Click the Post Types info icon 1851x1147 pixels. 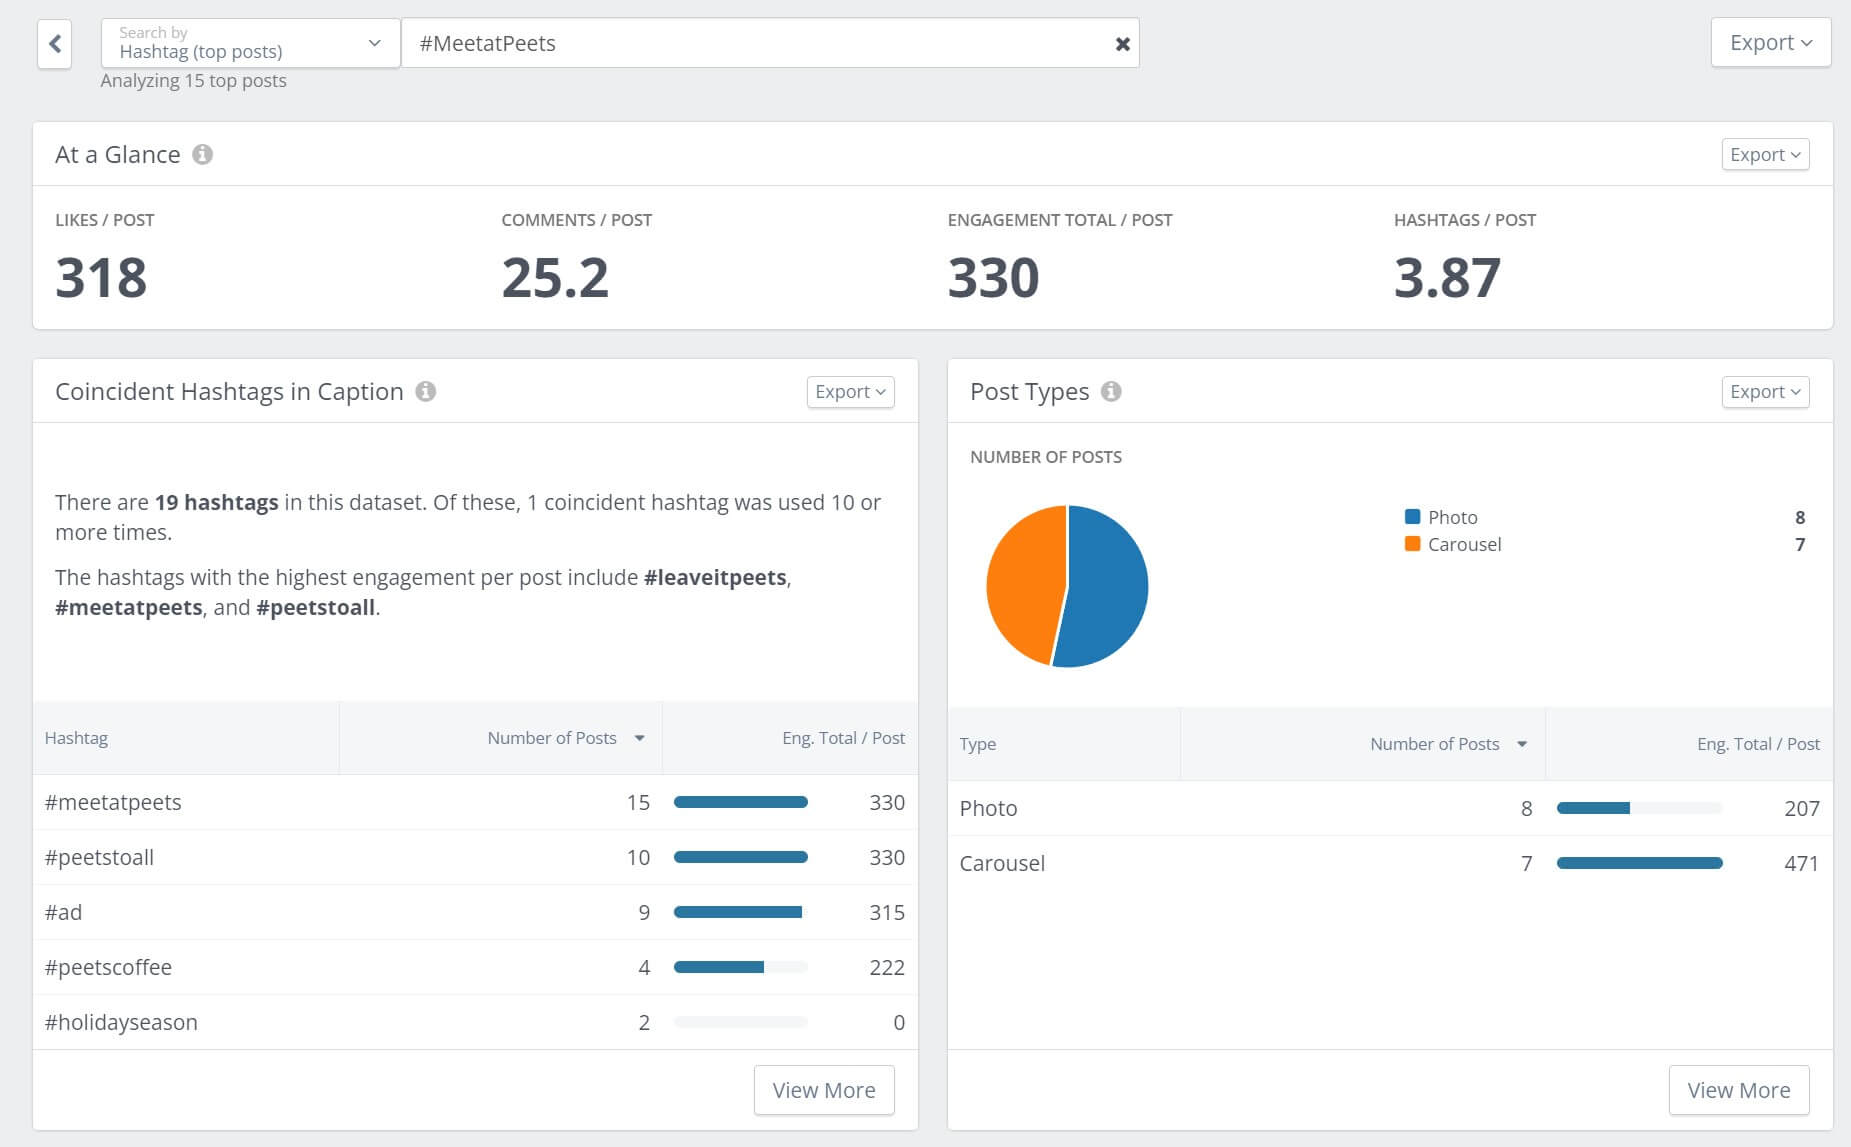point(1110,392)
